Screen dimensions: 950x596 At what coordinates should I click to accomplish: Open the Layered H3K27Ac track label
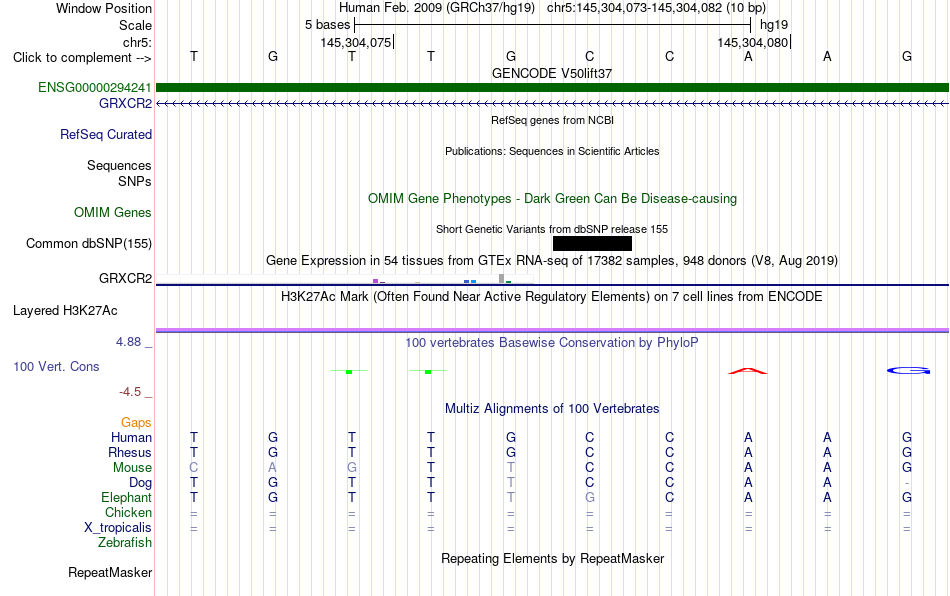point(65,311)
